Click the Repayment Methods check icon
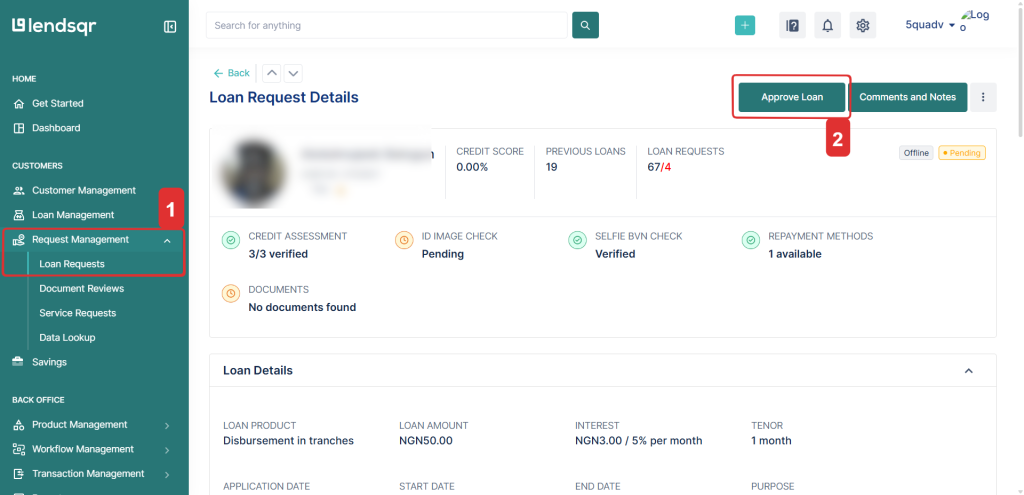Image resolution: width=1024 pixels, height=495 pixels. tap(751, 240)
